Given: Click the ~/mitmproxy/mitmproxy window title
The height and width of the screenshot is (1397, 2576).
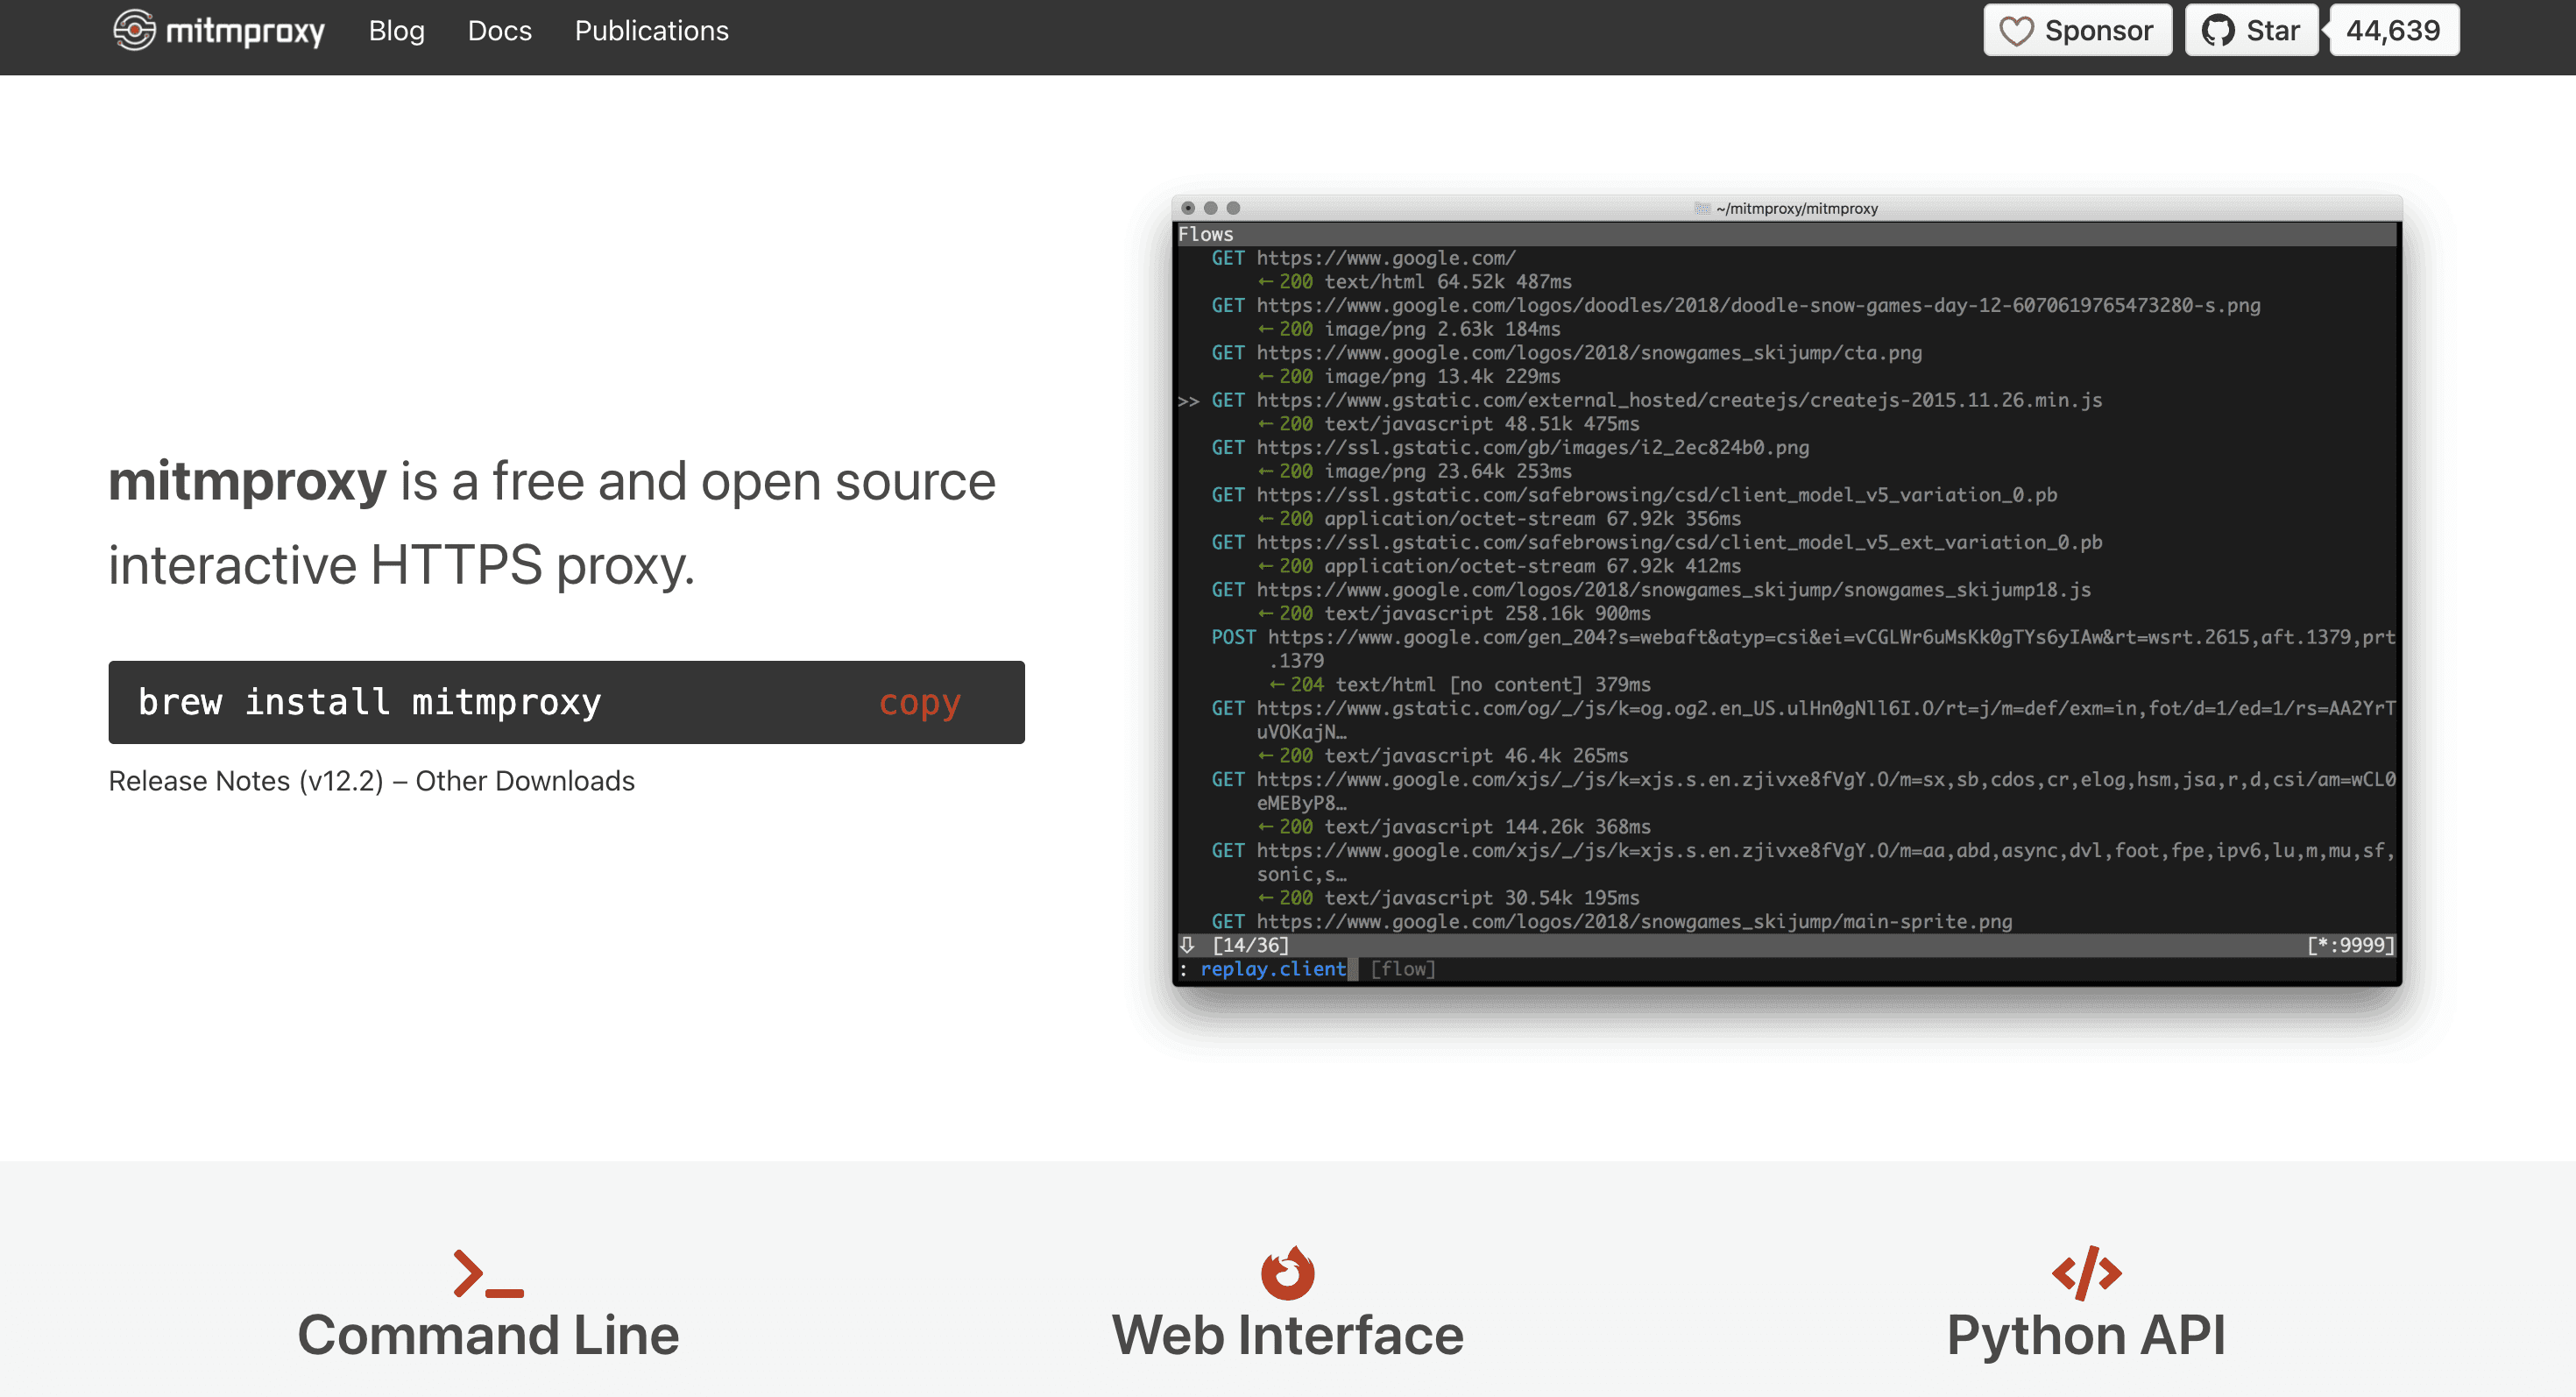Looking at the screenshot, I should tap(1797, 208).
